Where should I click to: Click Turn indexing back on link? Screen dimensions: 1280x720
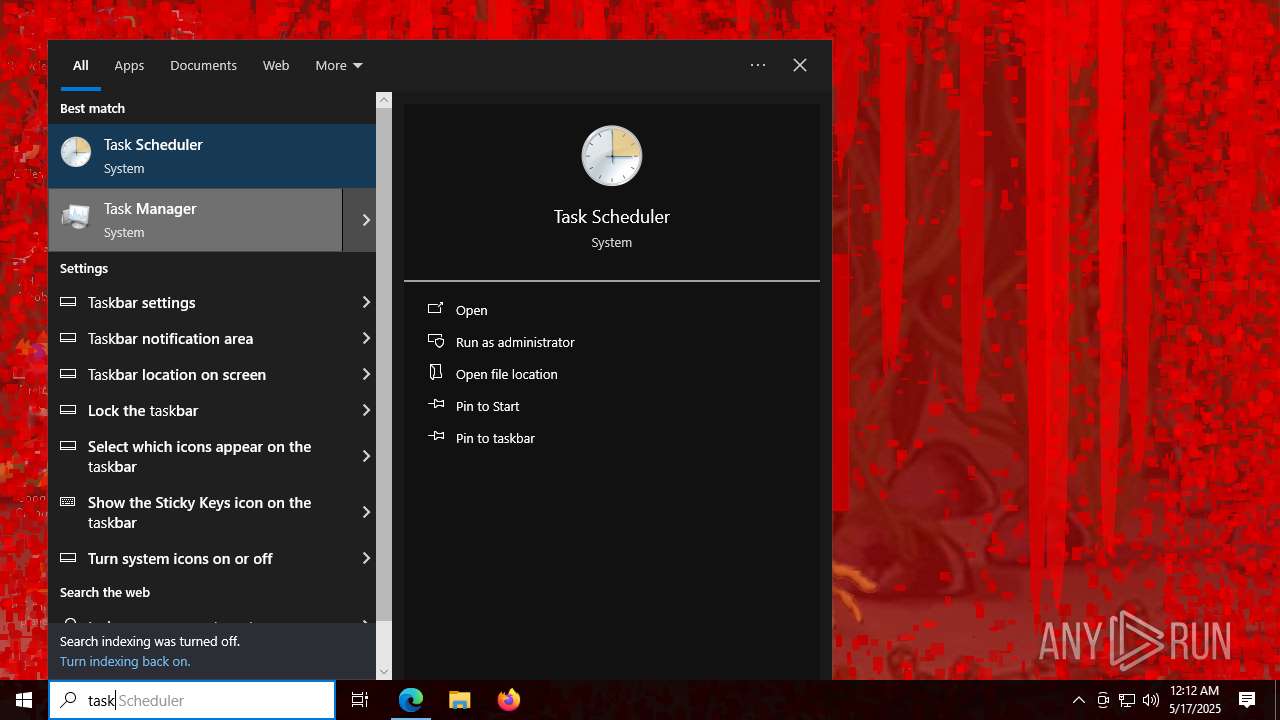pos(125,661)
